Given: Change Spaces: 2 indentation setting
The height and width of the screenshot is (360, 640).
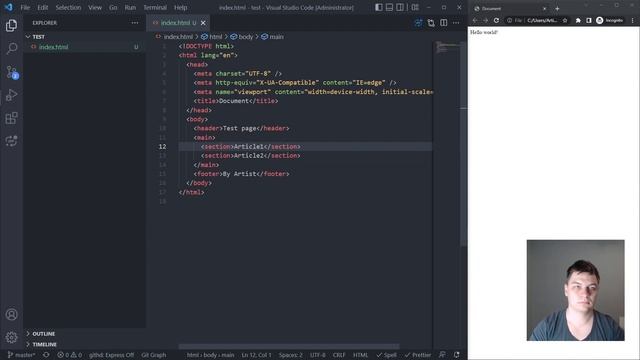Looking at the screenshot, I should 291,355.
